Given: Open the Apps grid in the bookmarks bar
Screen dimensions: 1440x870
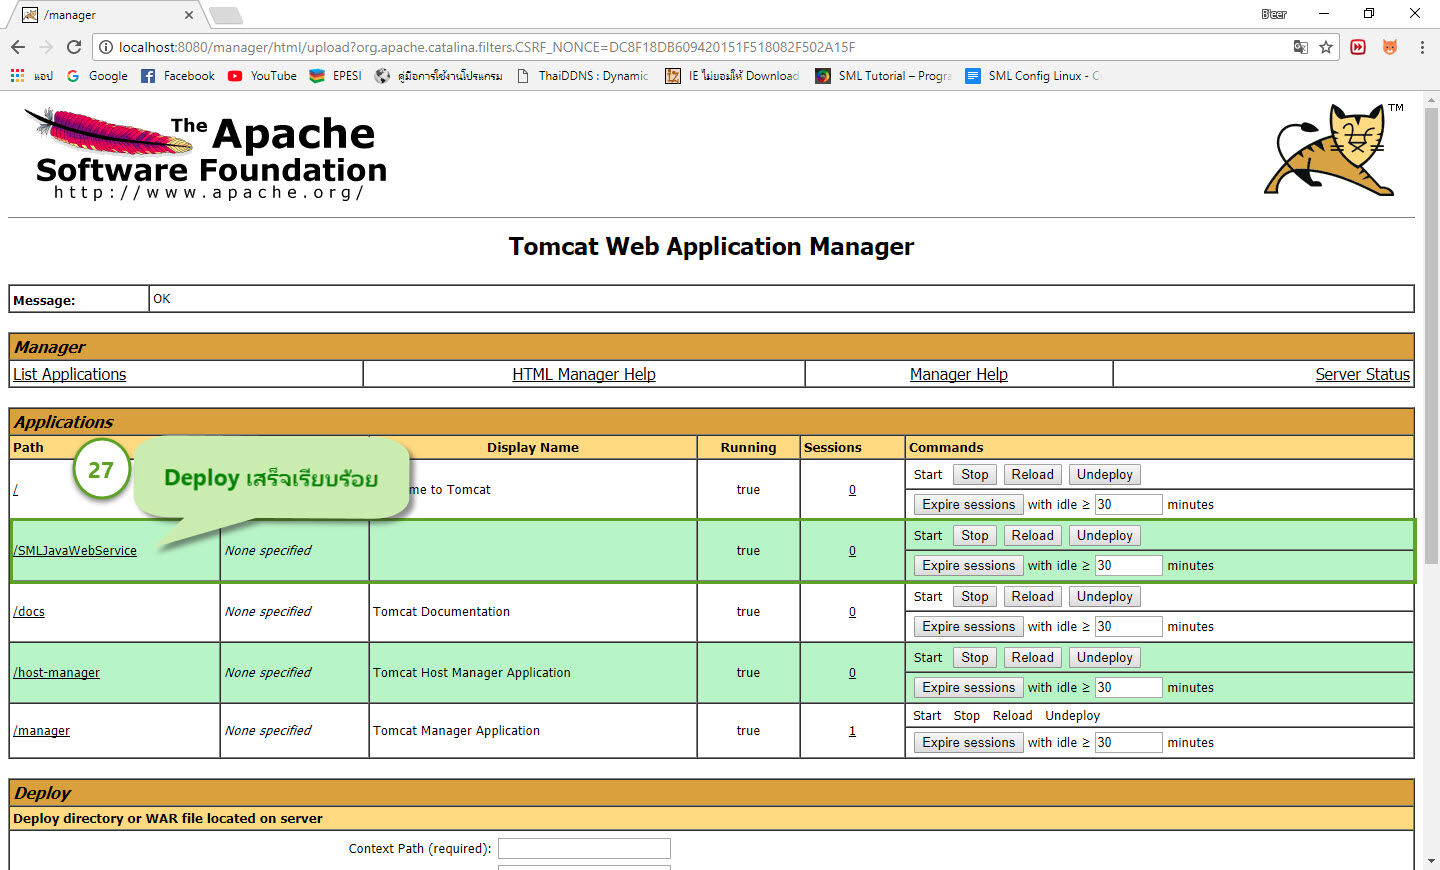Looking at the screenshot, I should click(x=17, y=76).
